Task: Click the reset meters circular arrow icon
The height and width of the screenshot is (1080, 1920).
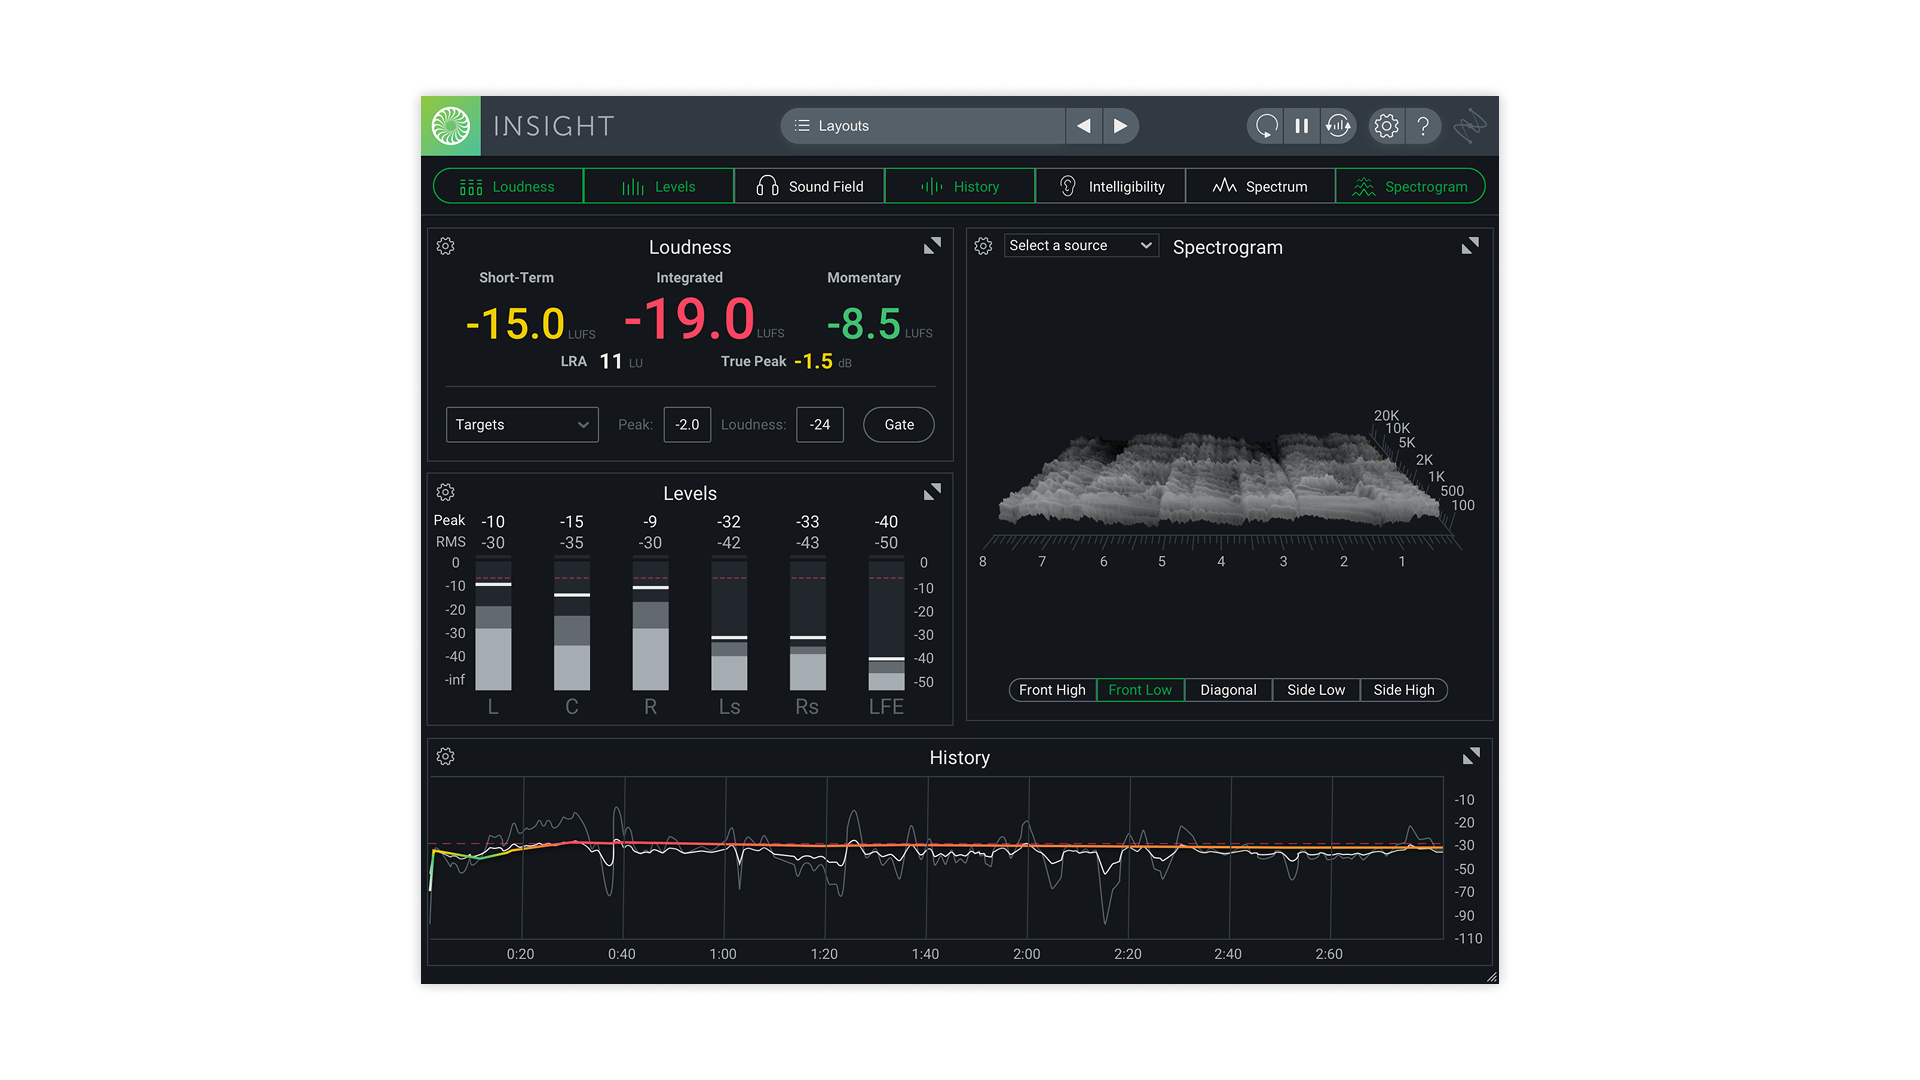Action: click(1266, 126)
